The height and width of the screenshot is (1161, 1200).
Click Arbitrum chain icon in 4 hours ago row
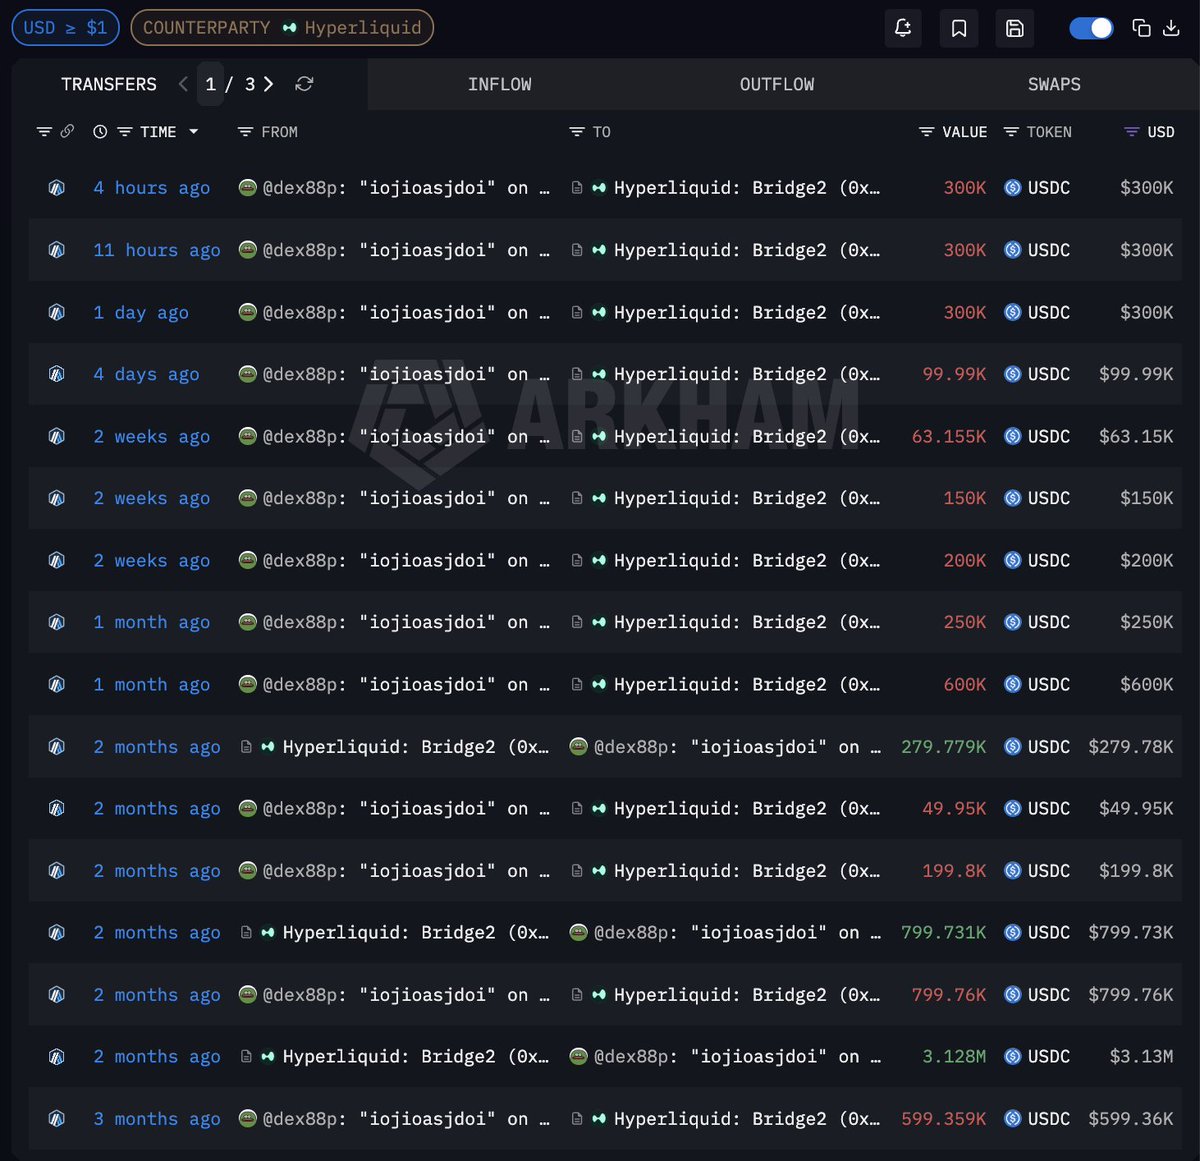coord(57,188)
